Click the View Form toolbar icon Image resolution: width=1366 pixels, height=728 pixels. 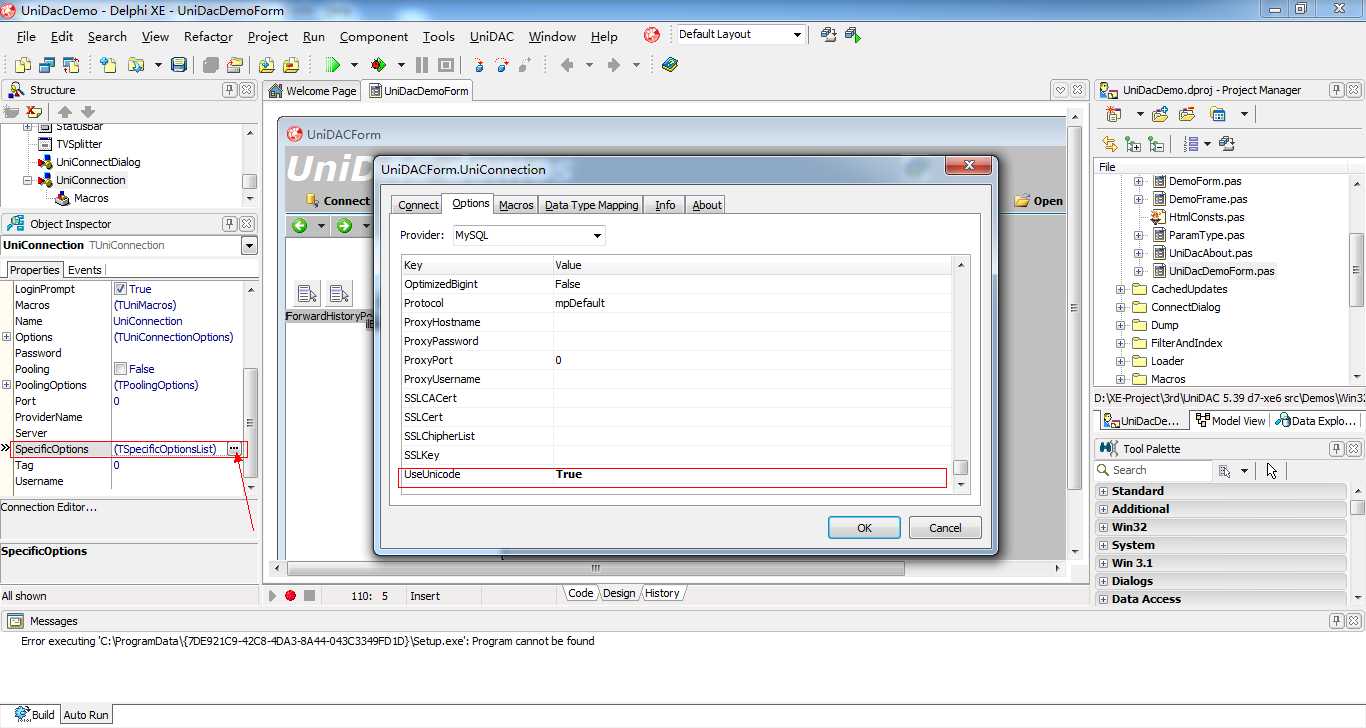(x=46, y=65)
